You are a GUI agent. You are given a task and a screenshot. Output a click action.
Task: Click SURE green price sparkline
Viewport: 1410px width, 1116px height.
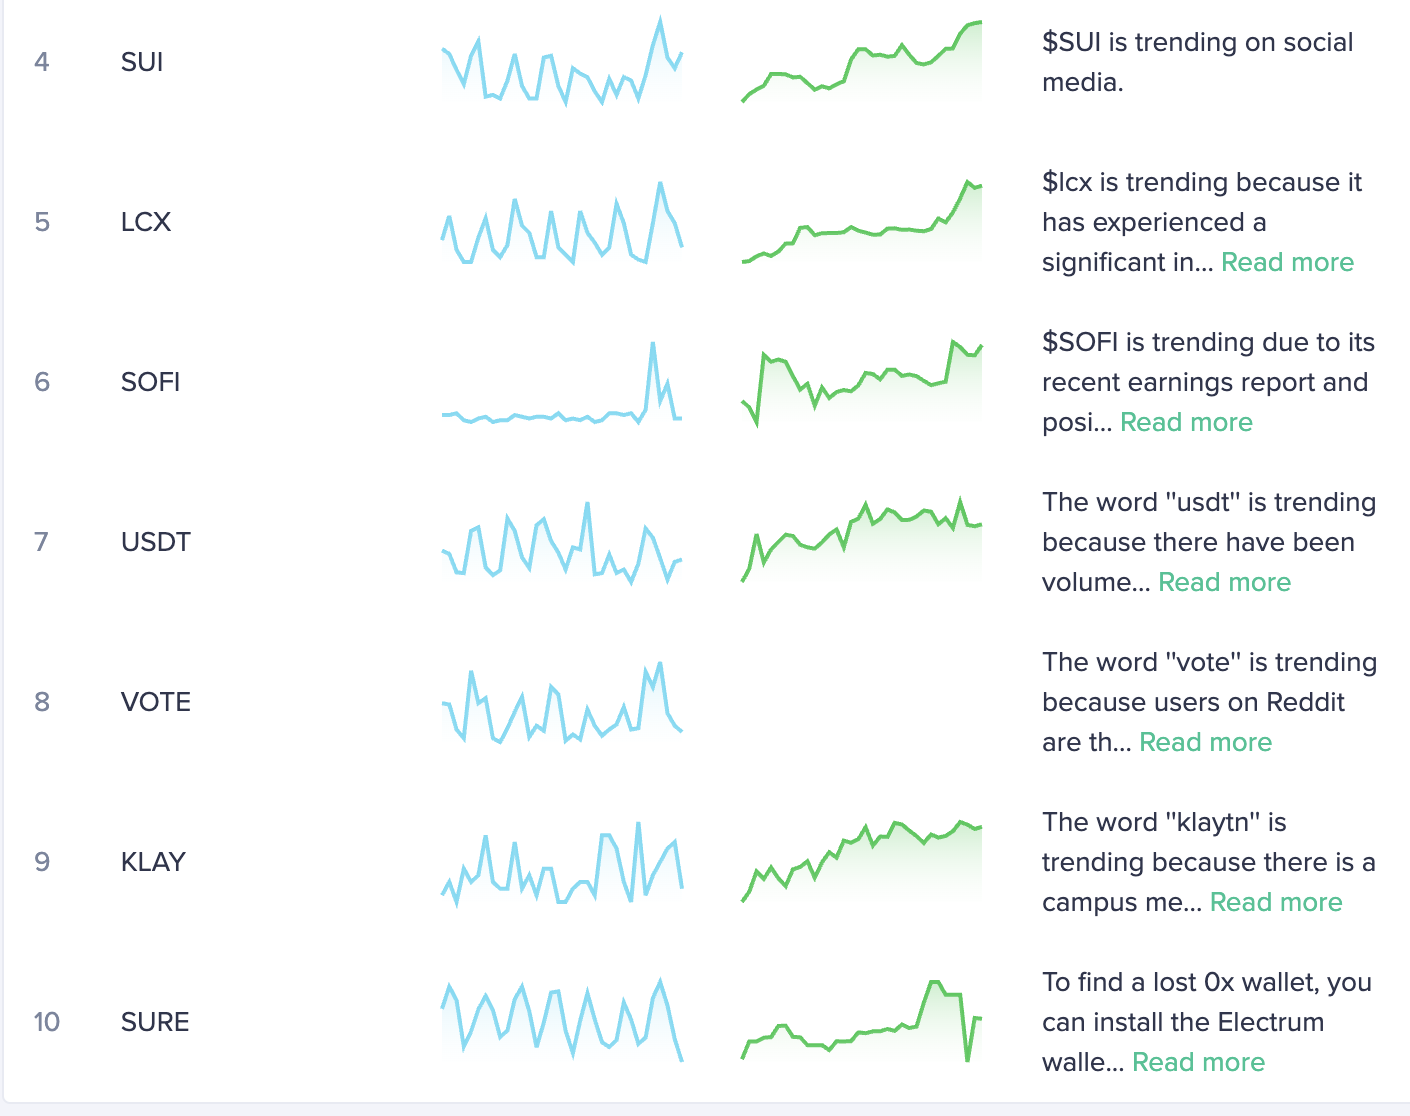pos(862,1022)
